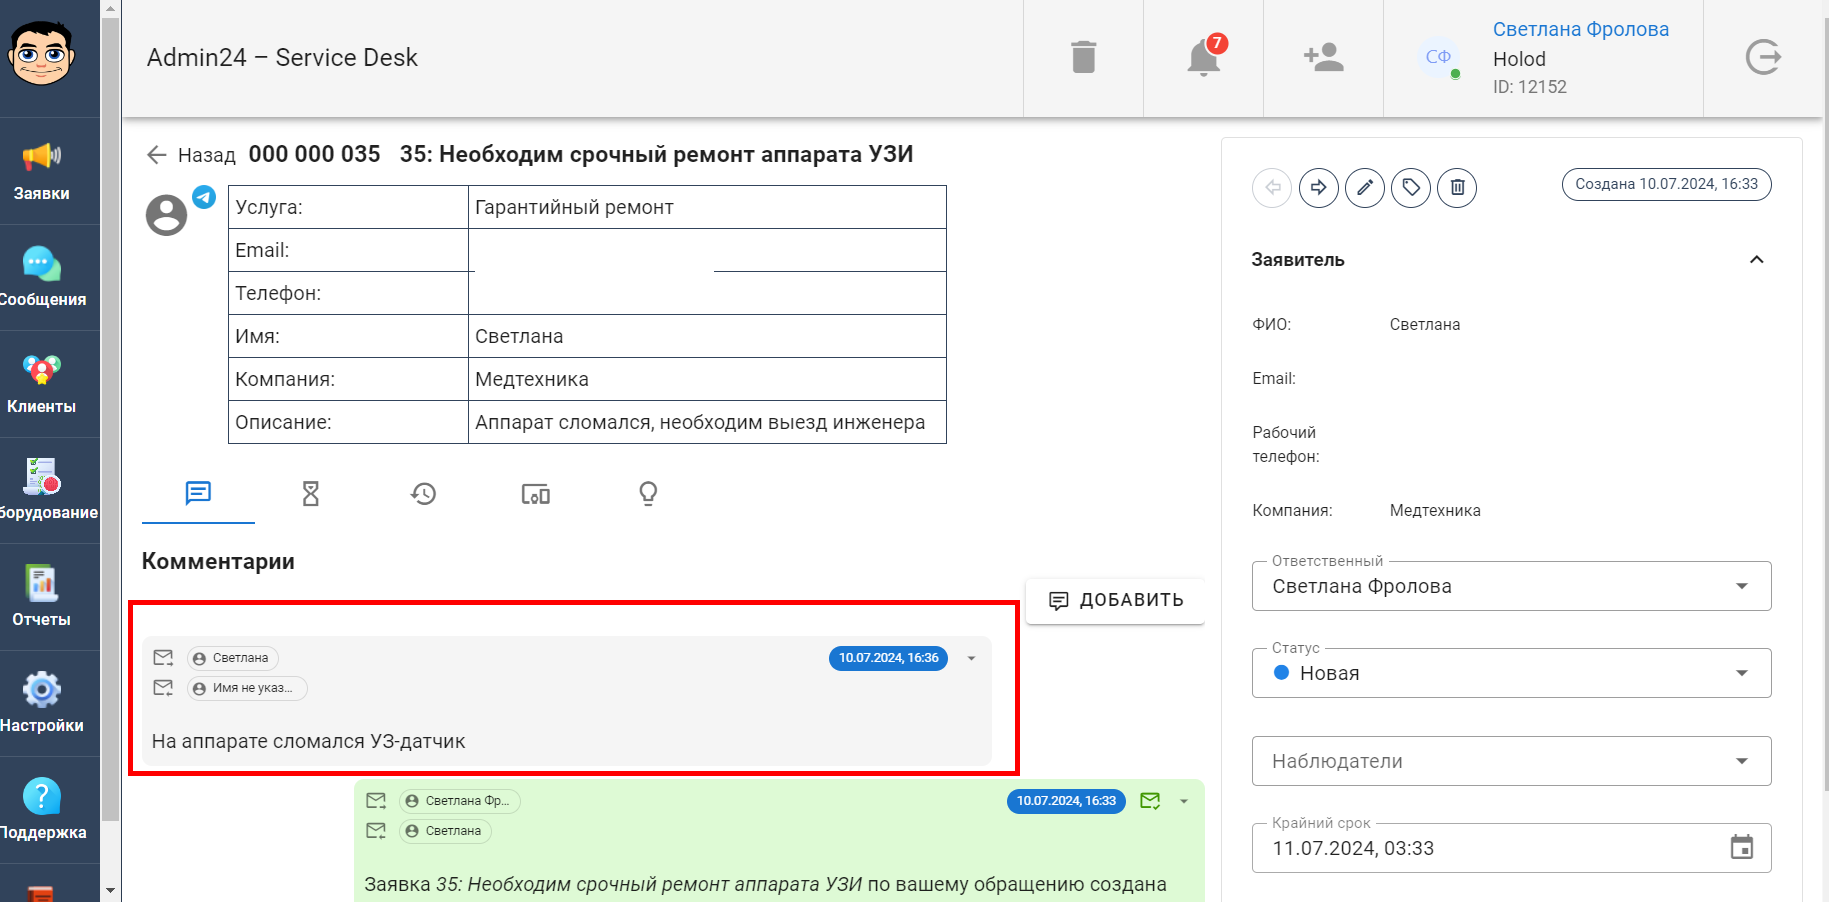Viewport: 1829px width, 902px height.
Task: Expand the menu arrow in the 16:33 comment
Action: 1184,801
